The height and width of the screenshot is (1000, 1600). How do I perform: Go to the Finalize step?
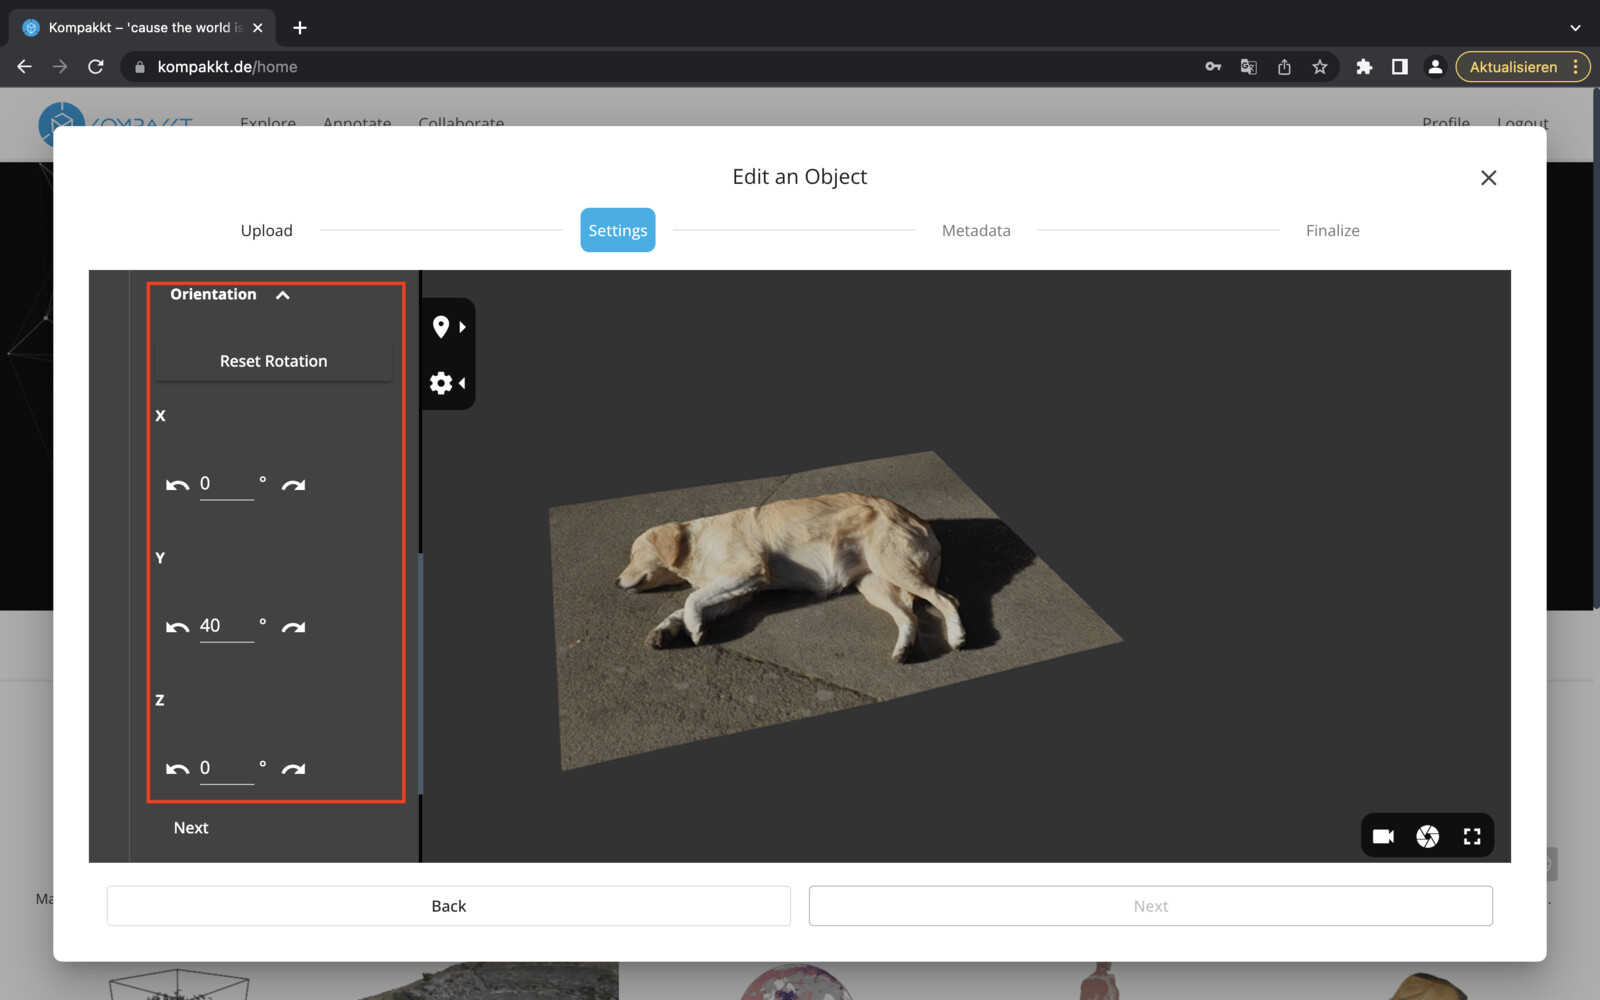click(1333, 230)
